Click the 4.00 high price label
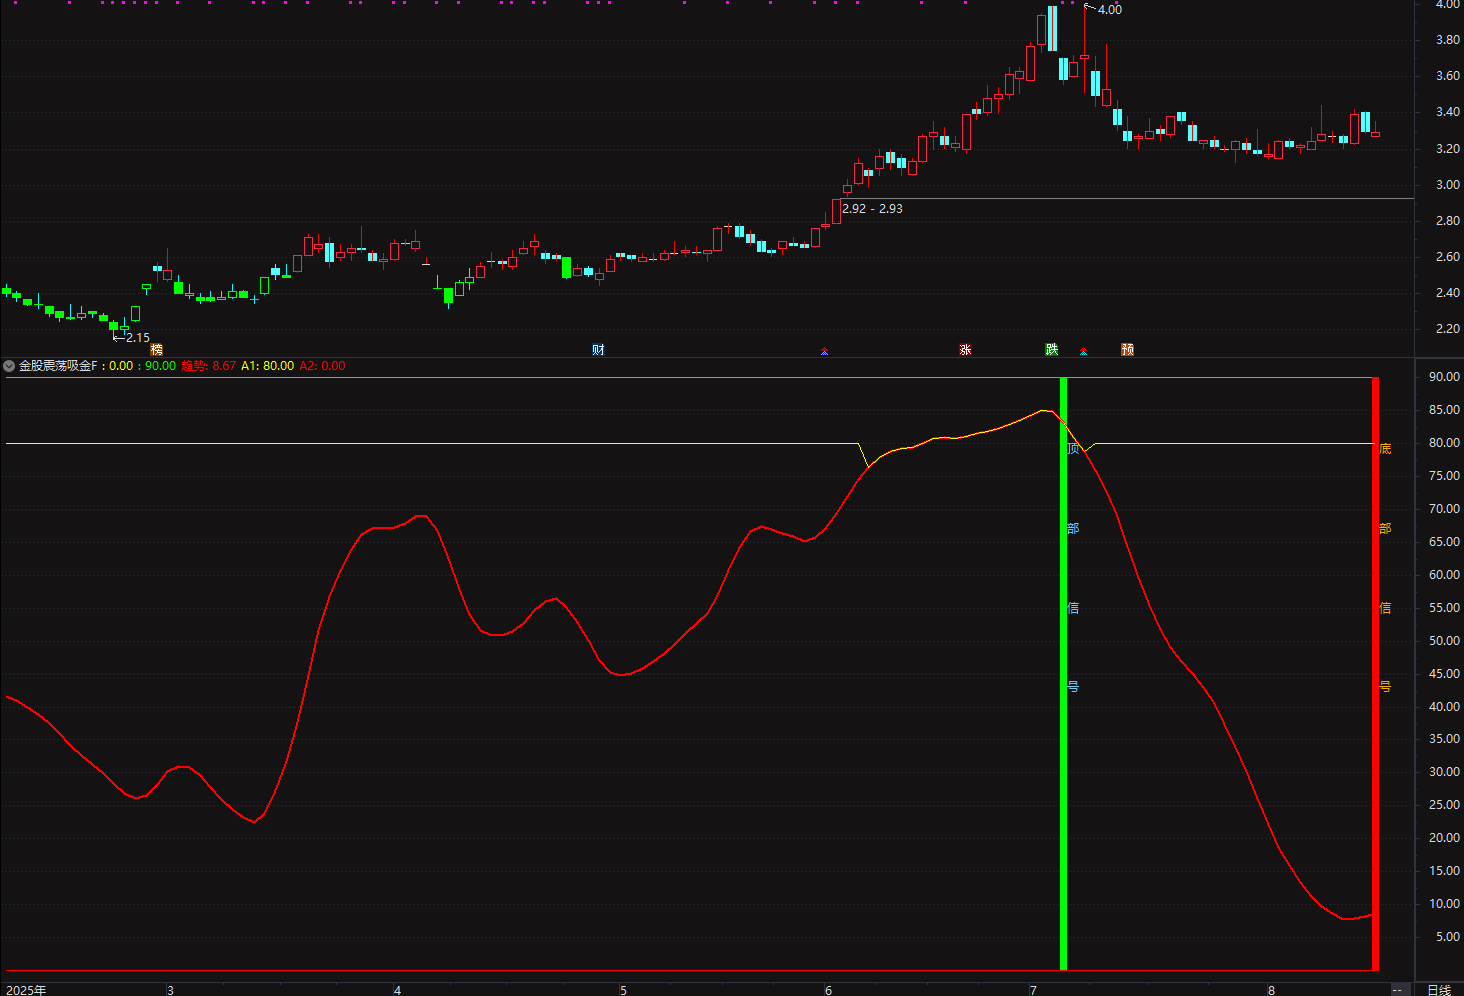Viewport: 1464px width, 996px height. click(1110, 10)
